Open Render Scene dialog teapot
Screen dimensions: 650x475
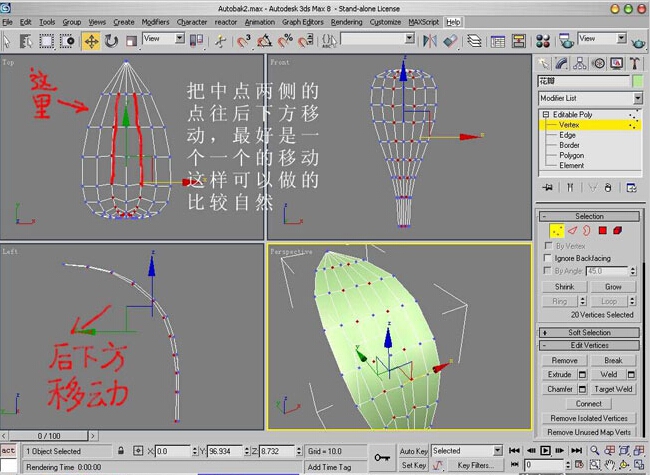(x=566, y=41)
